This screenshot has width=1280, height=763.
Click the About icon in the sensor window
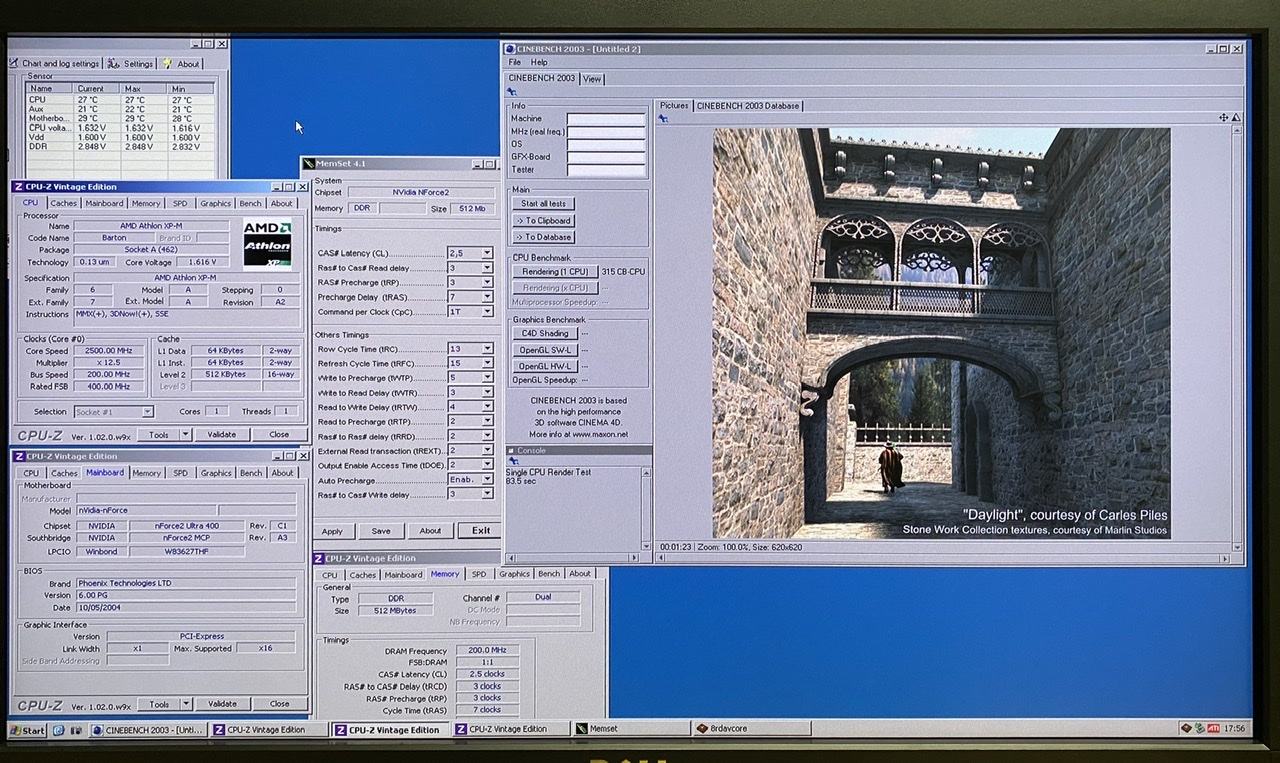coord(168,64)
